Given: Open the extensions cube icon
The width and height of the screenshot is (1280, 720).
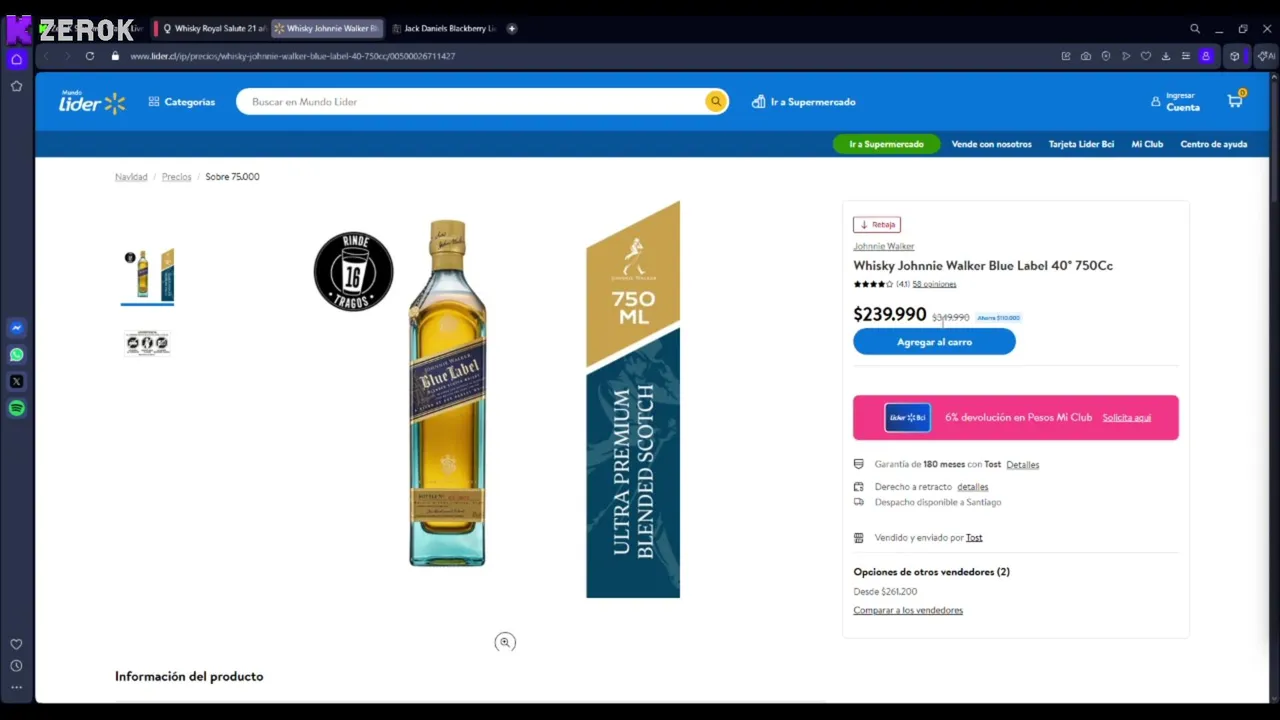Looking at the screenshot, I should (x=1235, y=56).
